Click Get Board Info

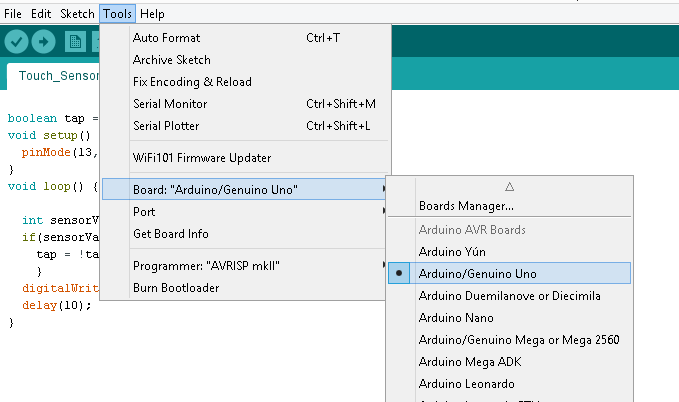coord(244,234)
